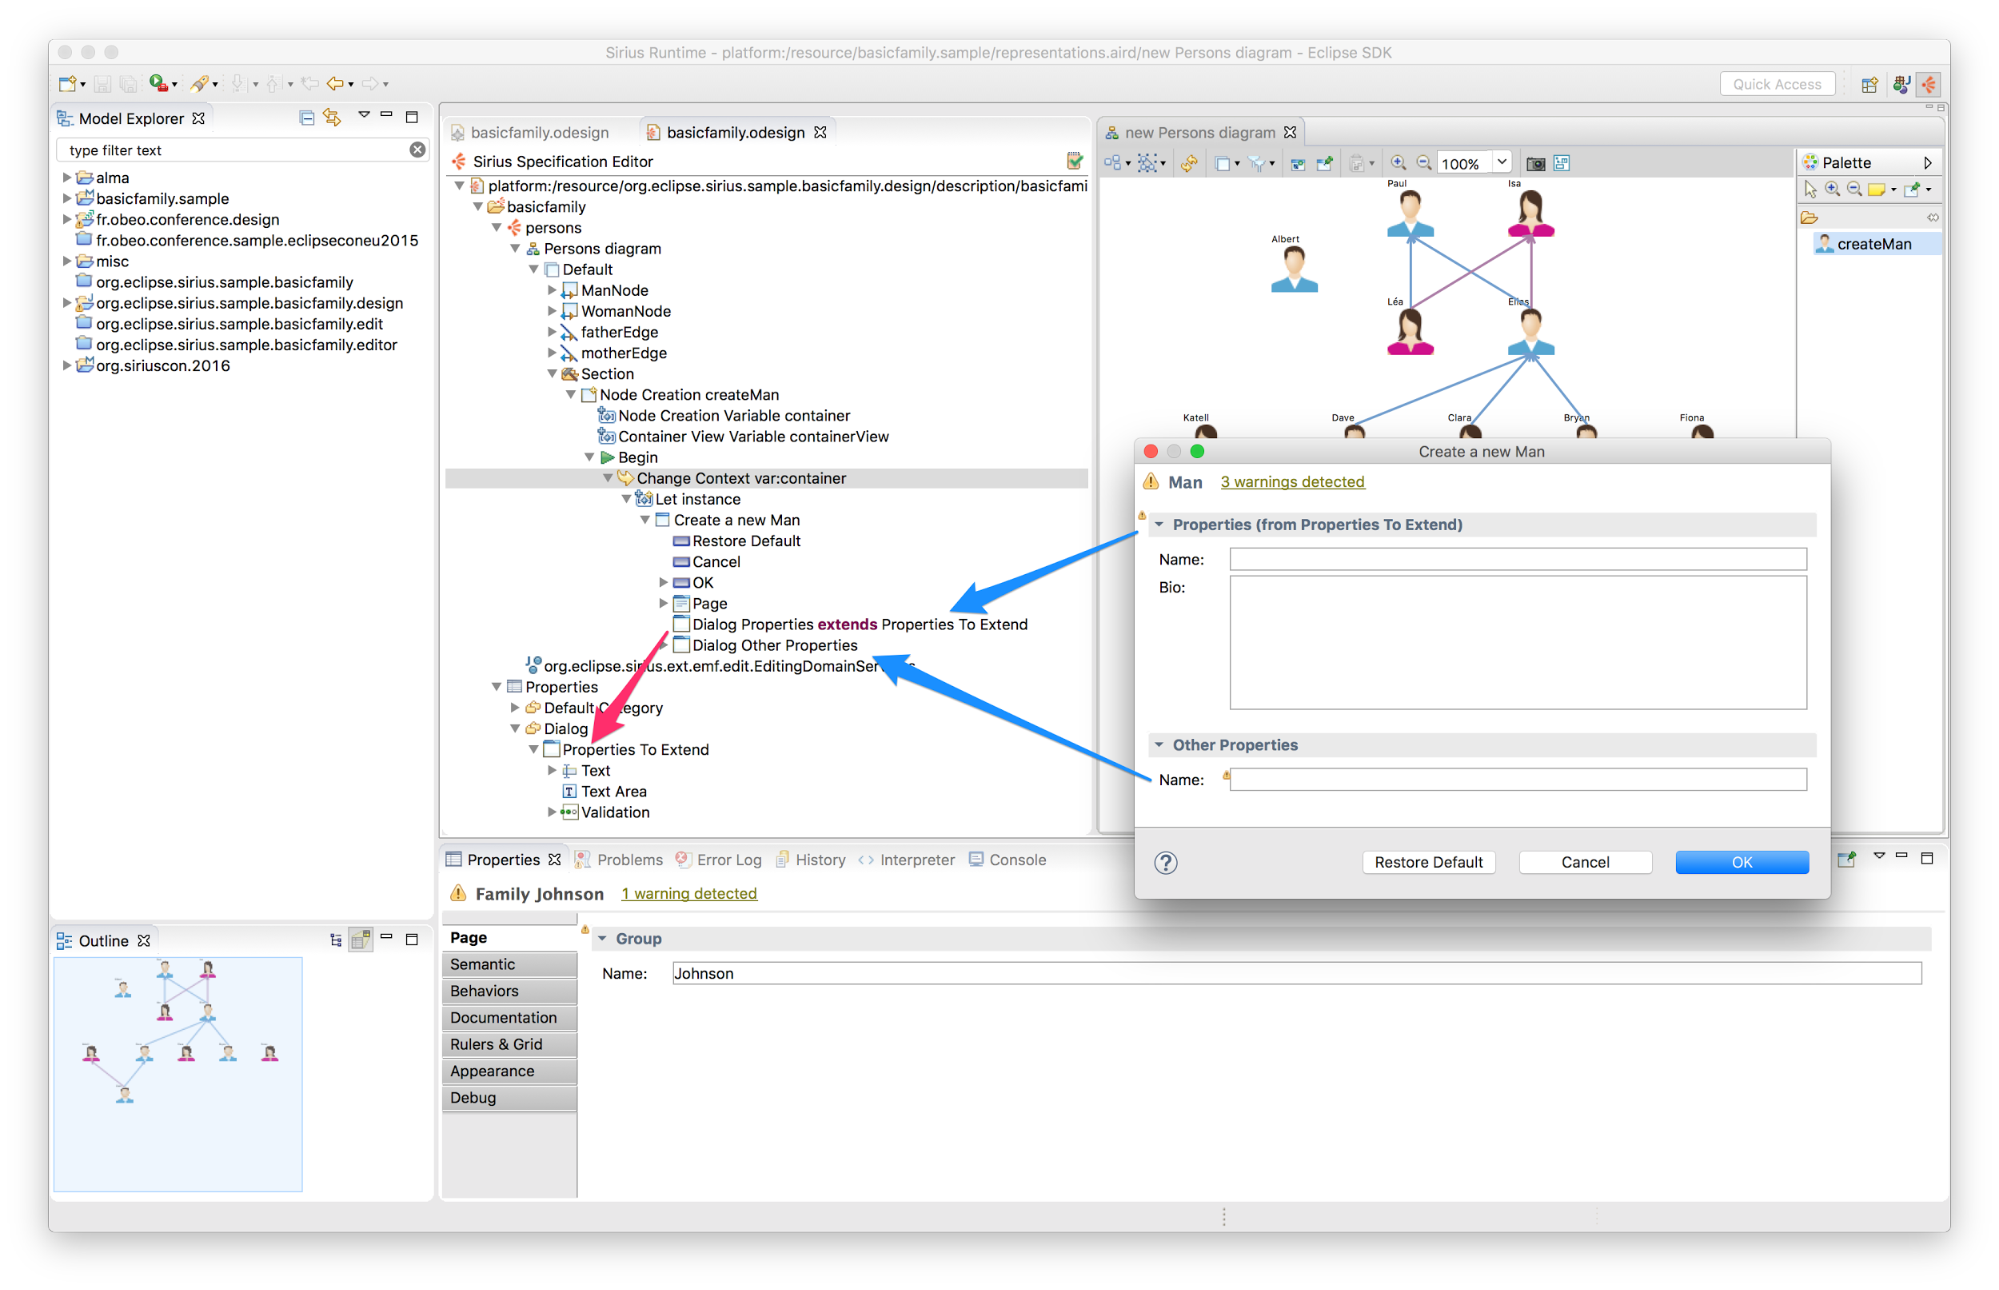Image resolution: width=1999 pixels, height=1290 pixels.
Task: Open the Filters funnel icon
Action: click(x=1257, y=163)
